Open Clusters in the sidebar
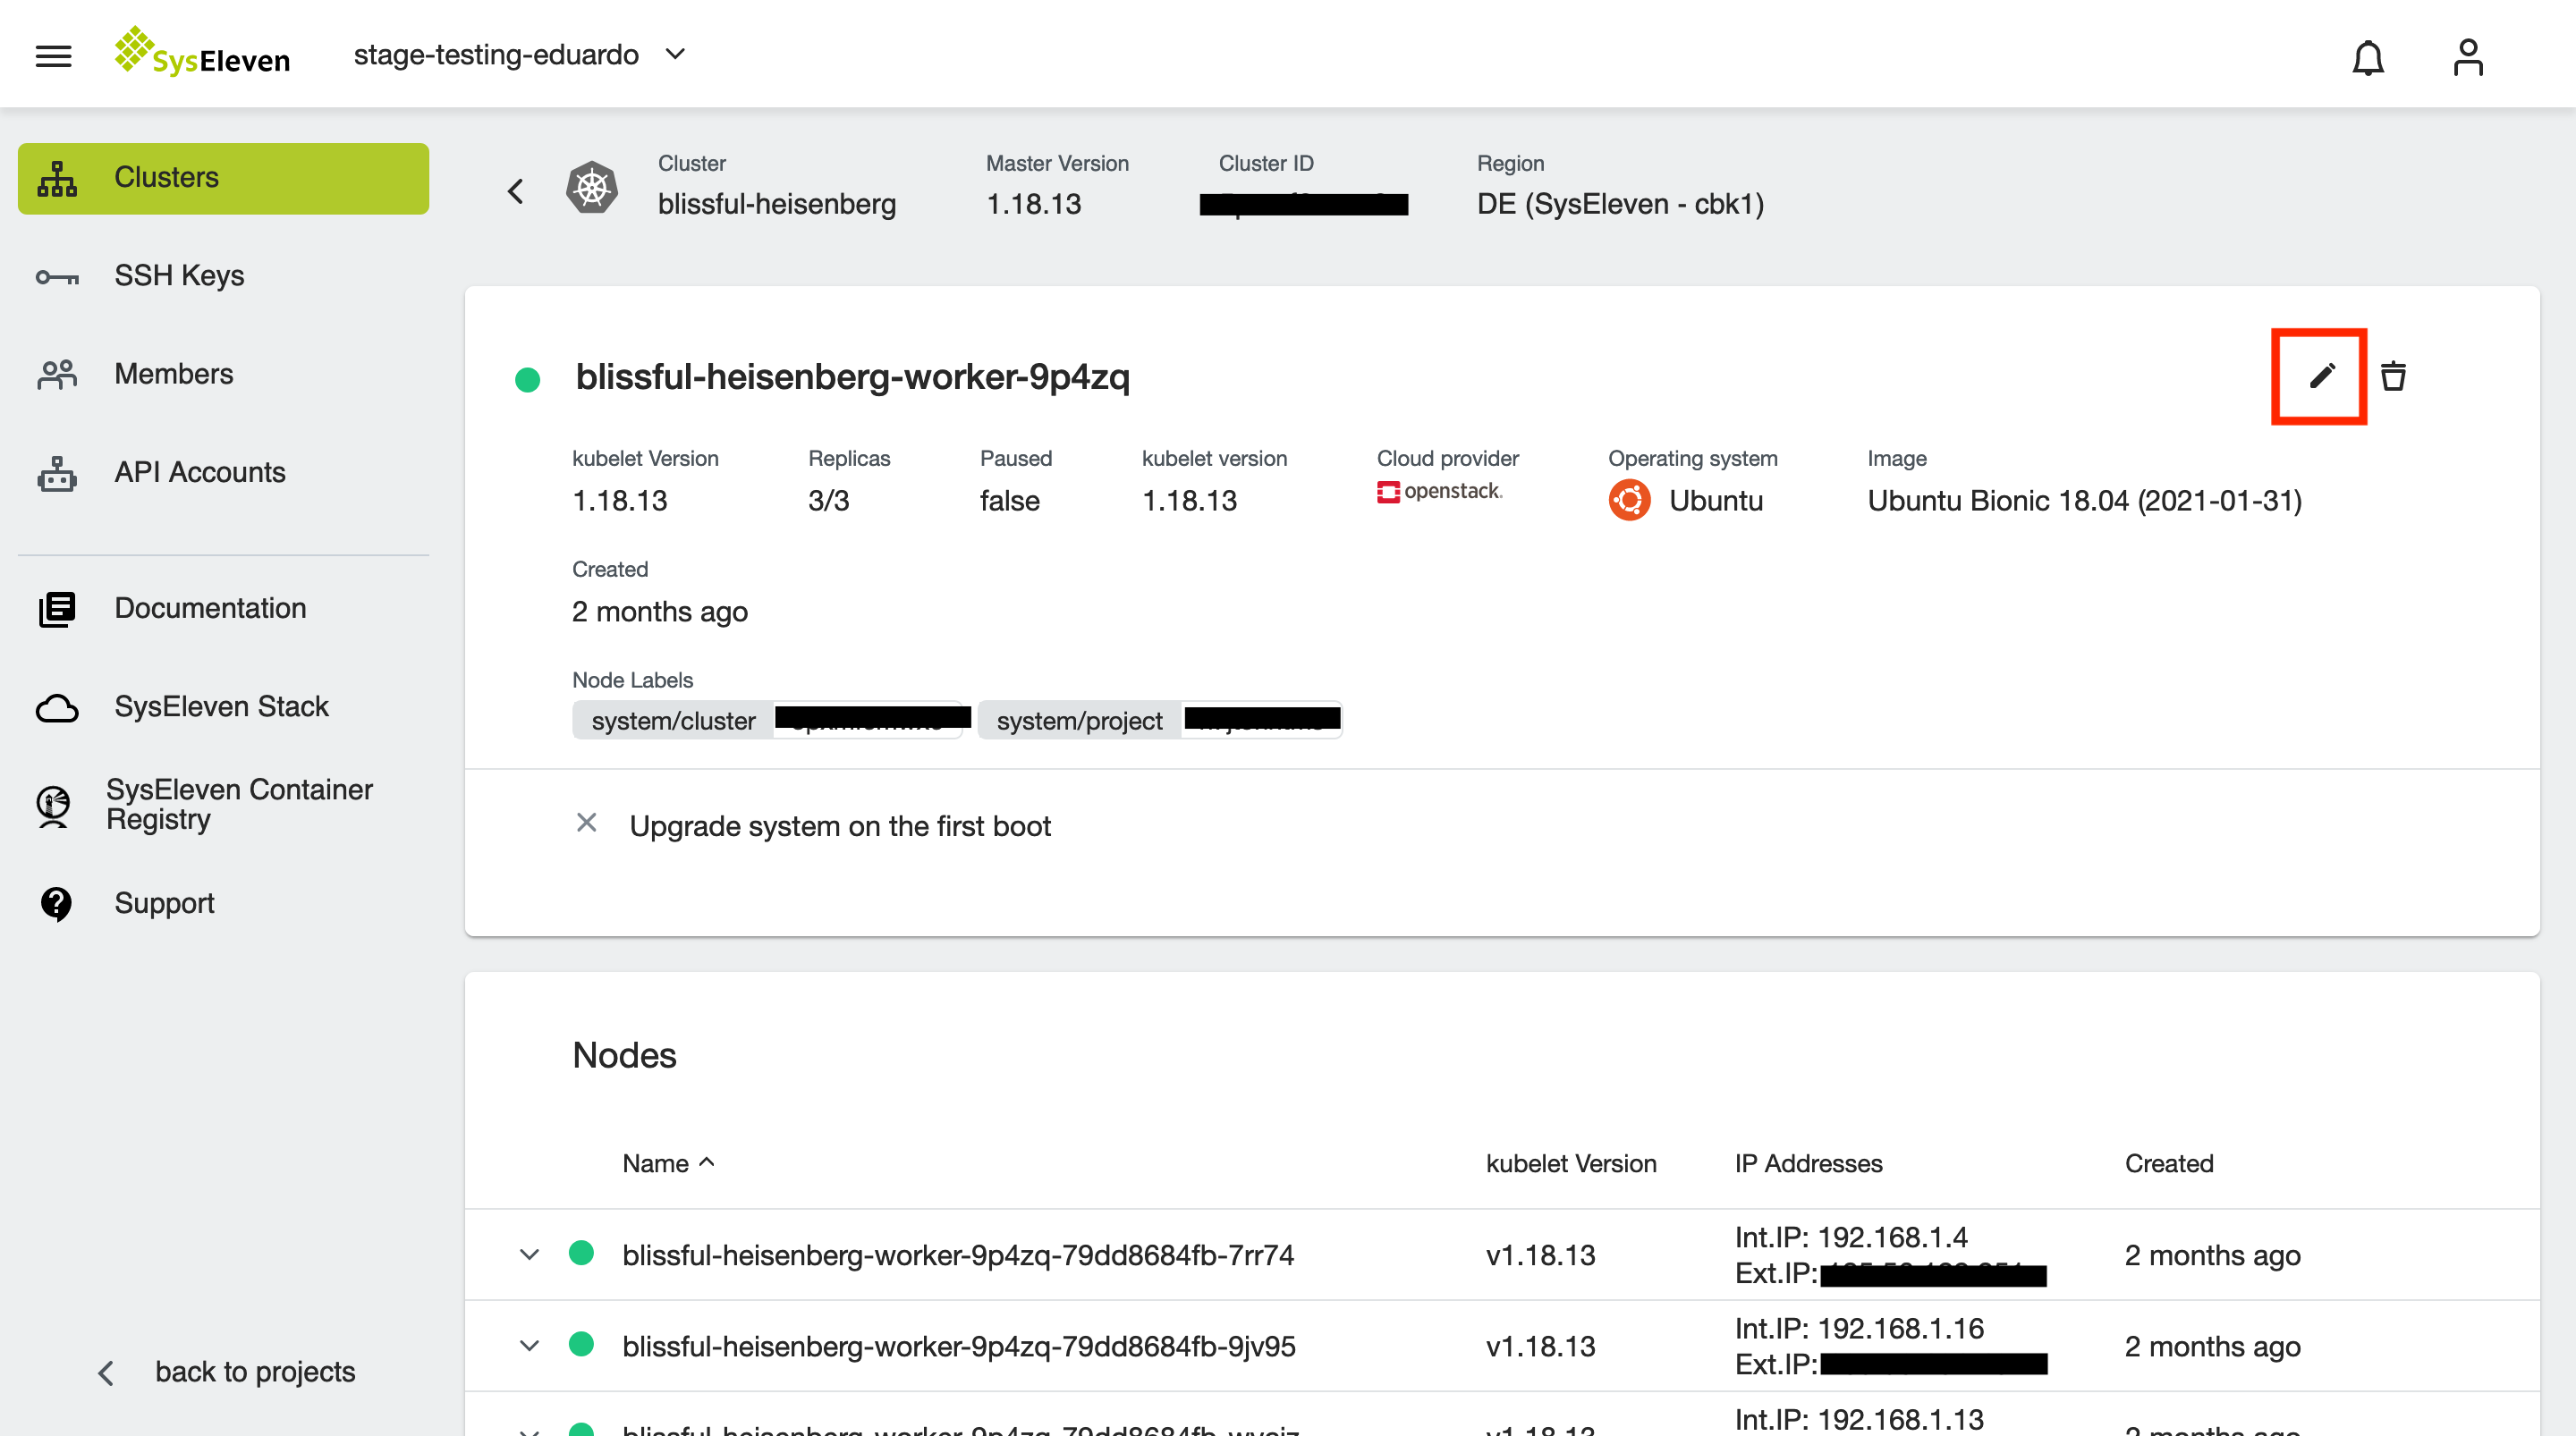 point(223,177)
